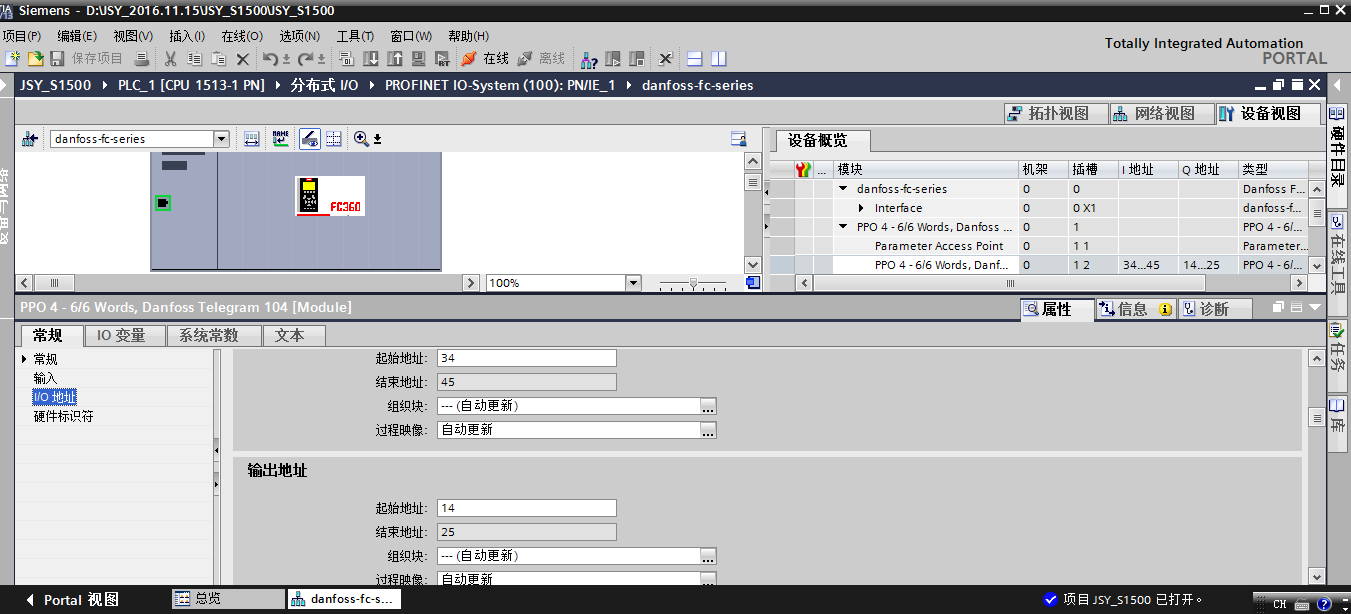The height and width of the screenshot is (614, 1351).
Task: Click Portal view link
Action: pos(72,600)
